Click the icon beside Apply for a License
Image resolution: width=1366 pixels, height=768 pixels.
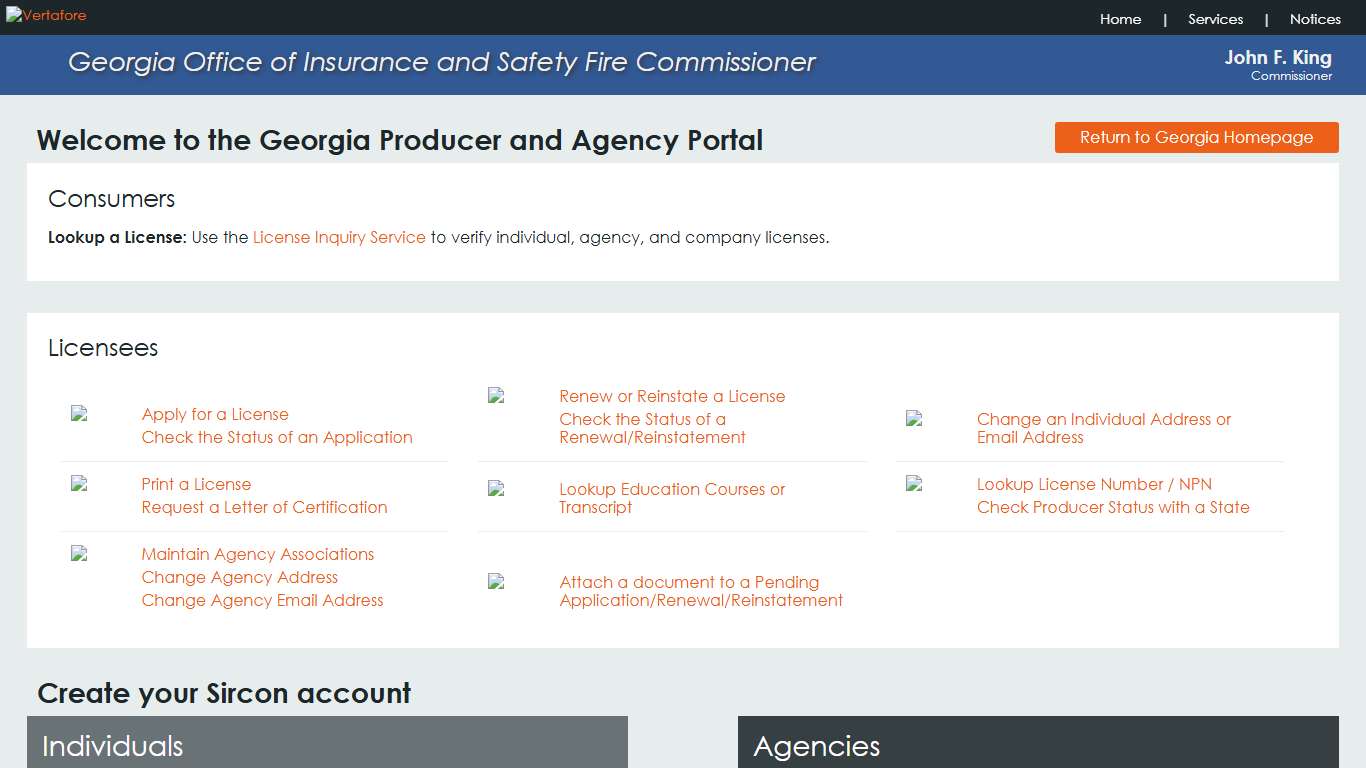pyautogui.click(x=77, y=414)
